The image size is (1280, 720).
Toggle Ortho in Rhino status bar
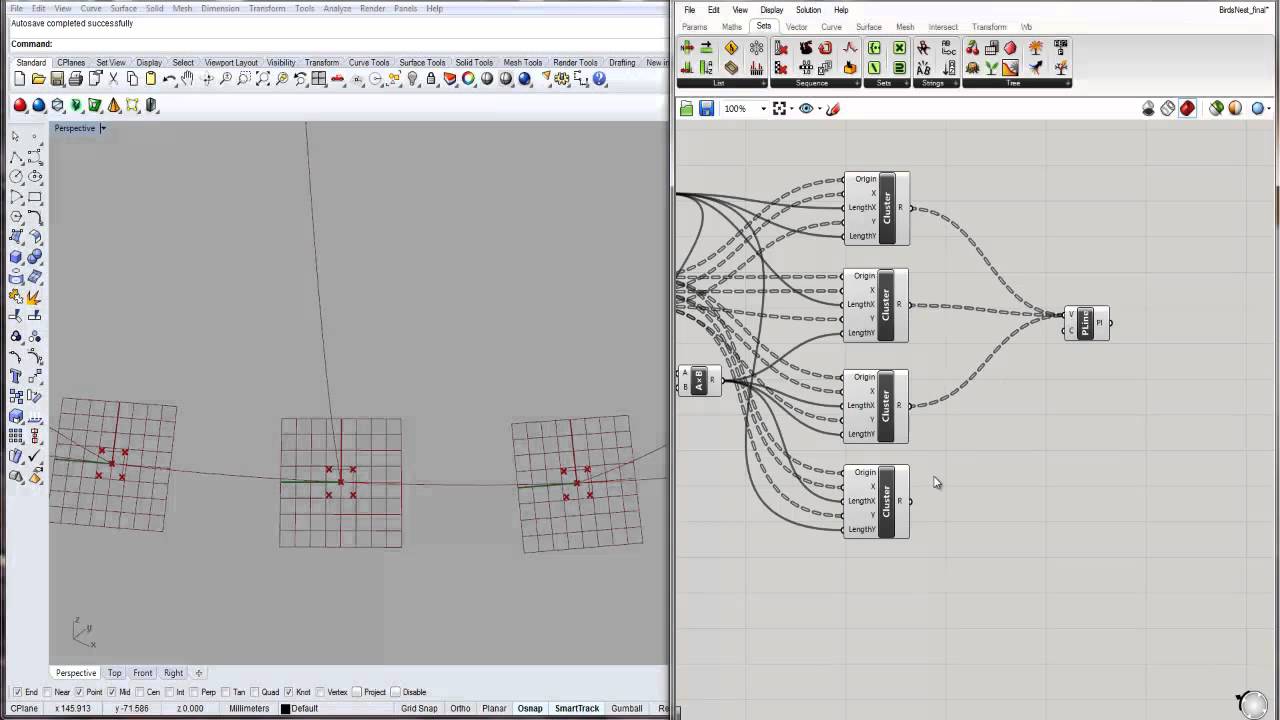point(460,708)
